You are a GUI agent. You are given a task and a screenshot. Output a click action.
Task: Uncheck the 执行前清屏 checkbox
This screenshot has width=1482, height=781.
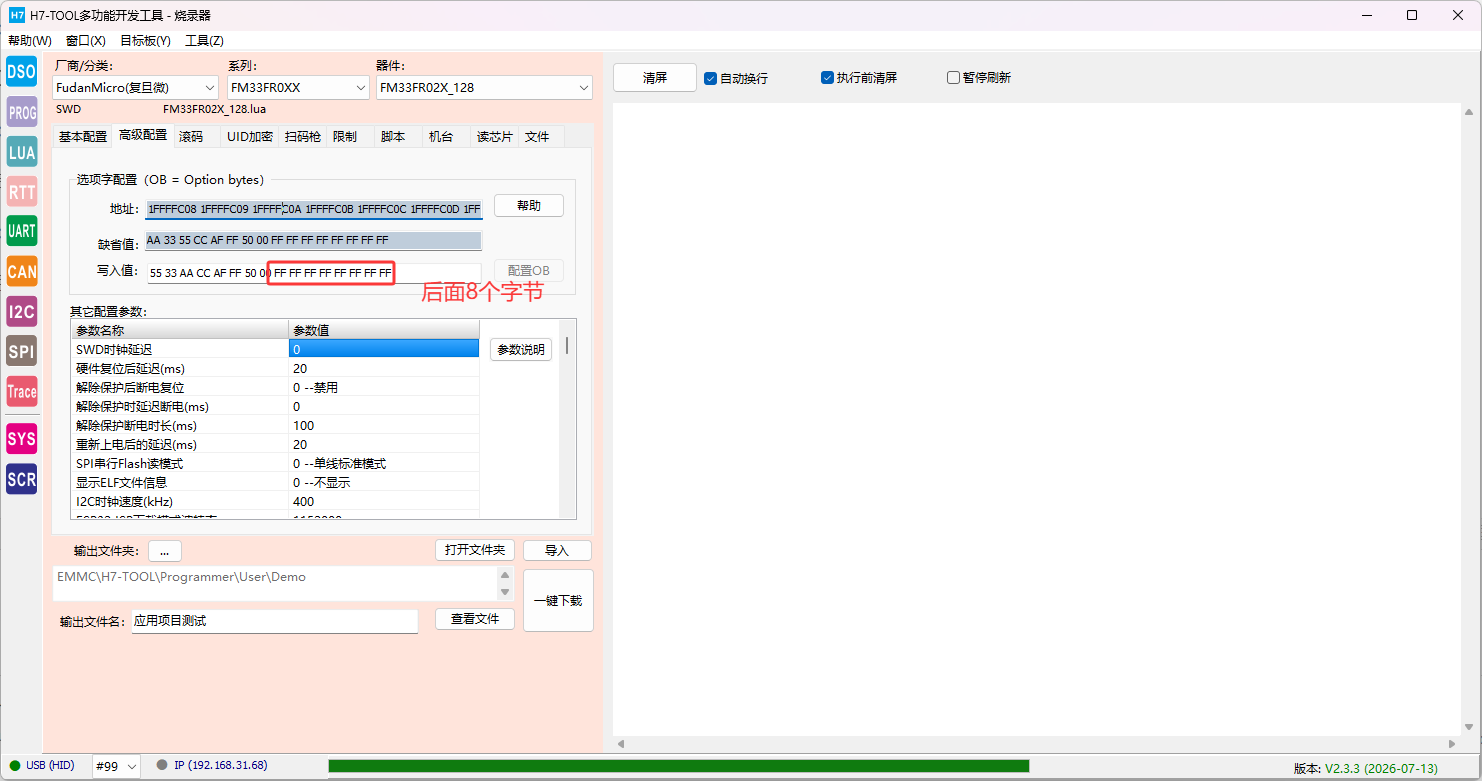click(x=827, y=78)
